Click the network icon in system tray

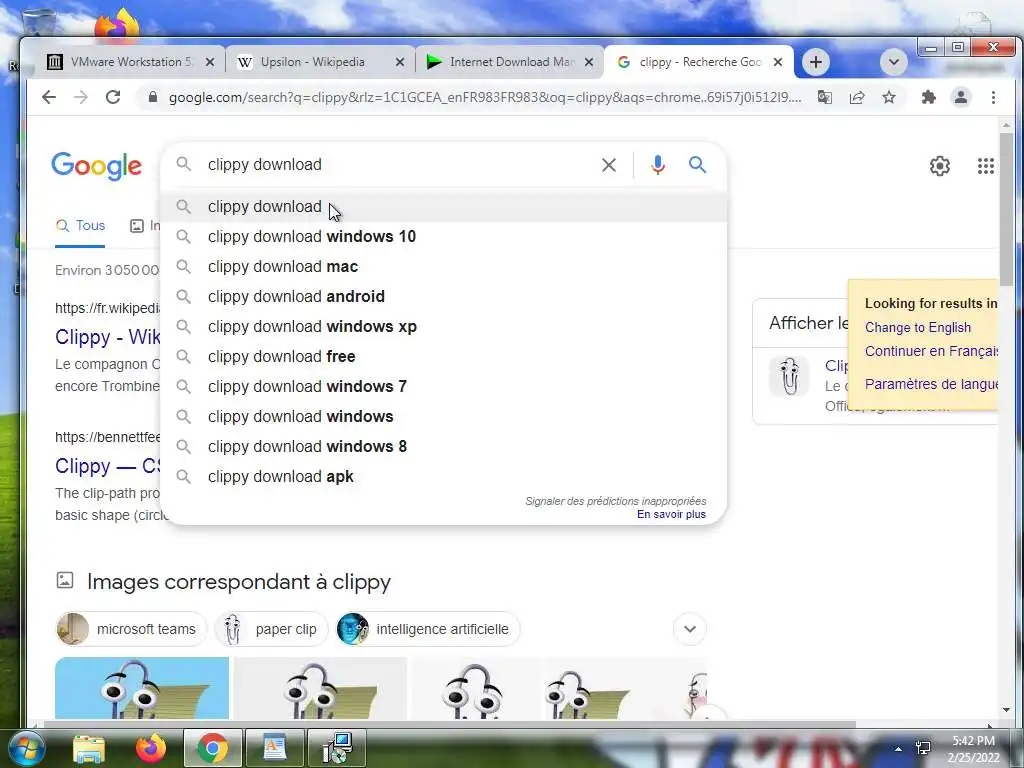tap(923, 748)
